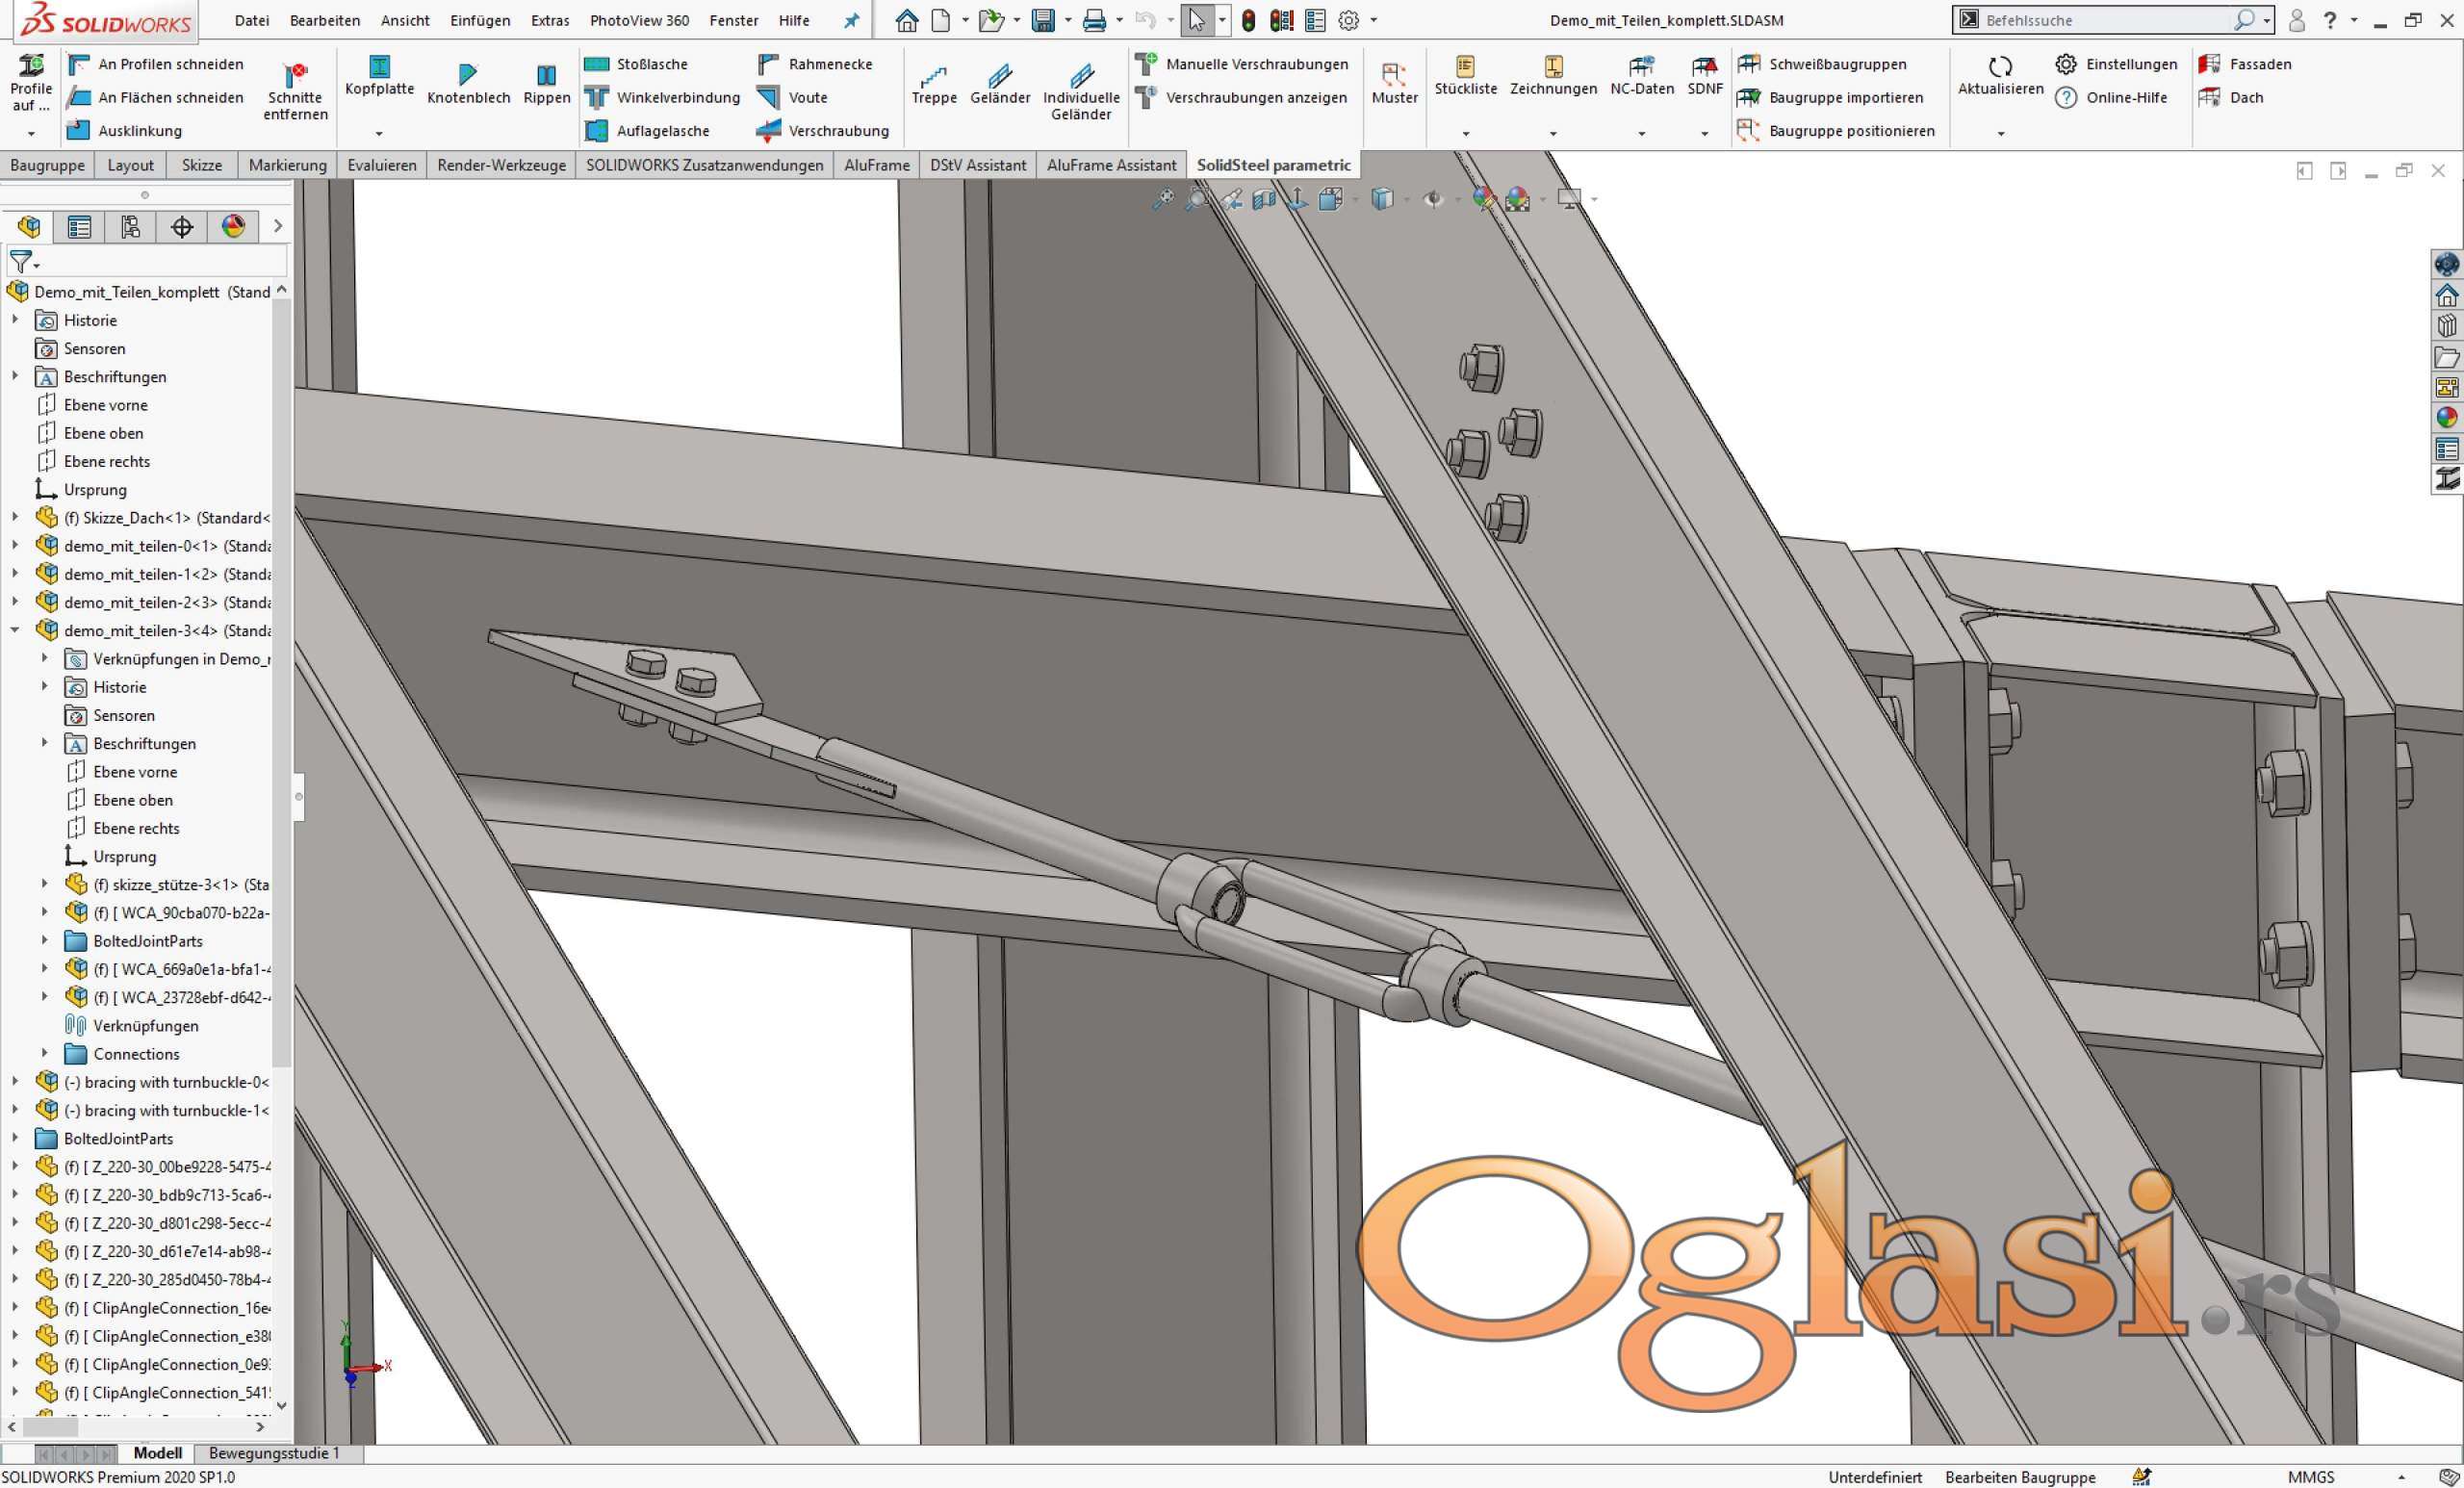
Task: Click the Aktualisieren refresh icon
Action: pyautogui.click(x=2000, y=67)
